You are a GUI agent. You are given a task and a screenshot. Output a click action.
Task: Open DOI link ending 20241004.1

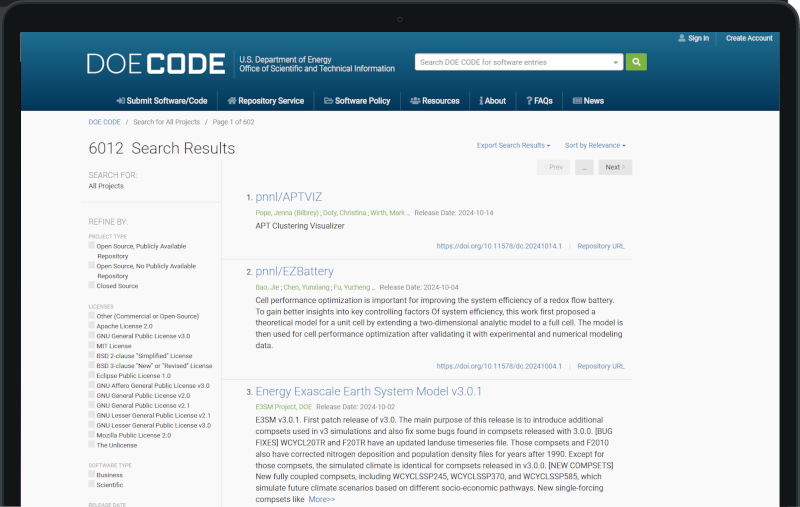499,366
